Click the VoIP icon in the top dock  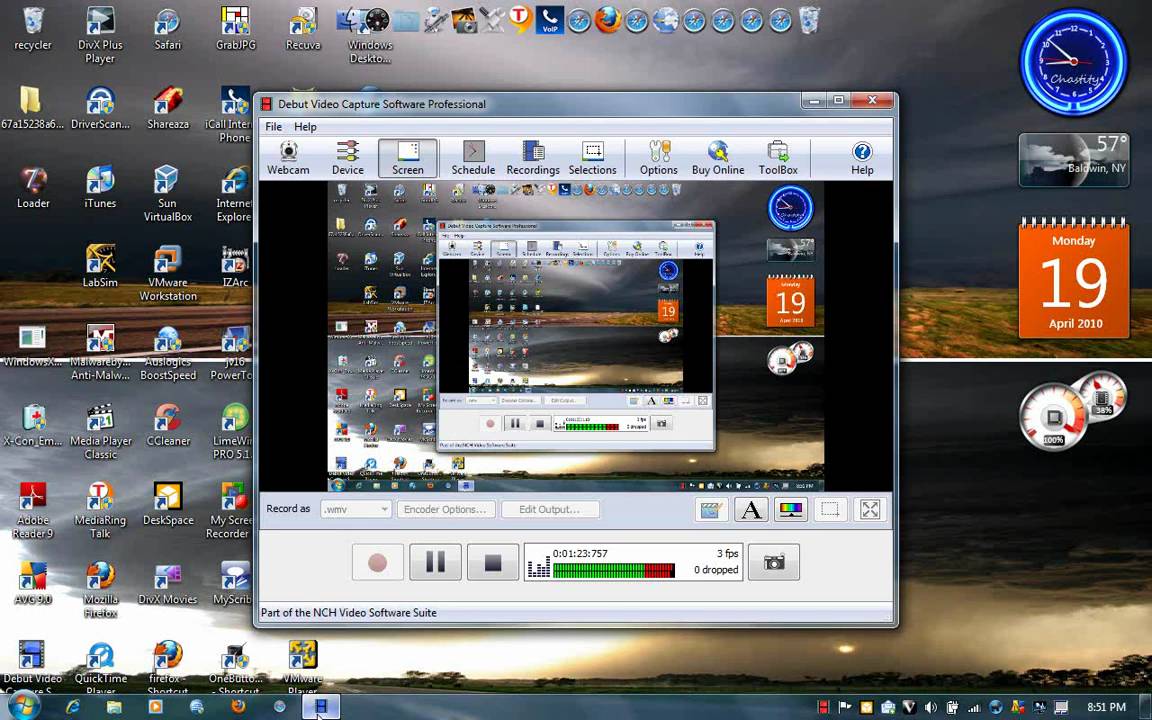pos(550,20)
